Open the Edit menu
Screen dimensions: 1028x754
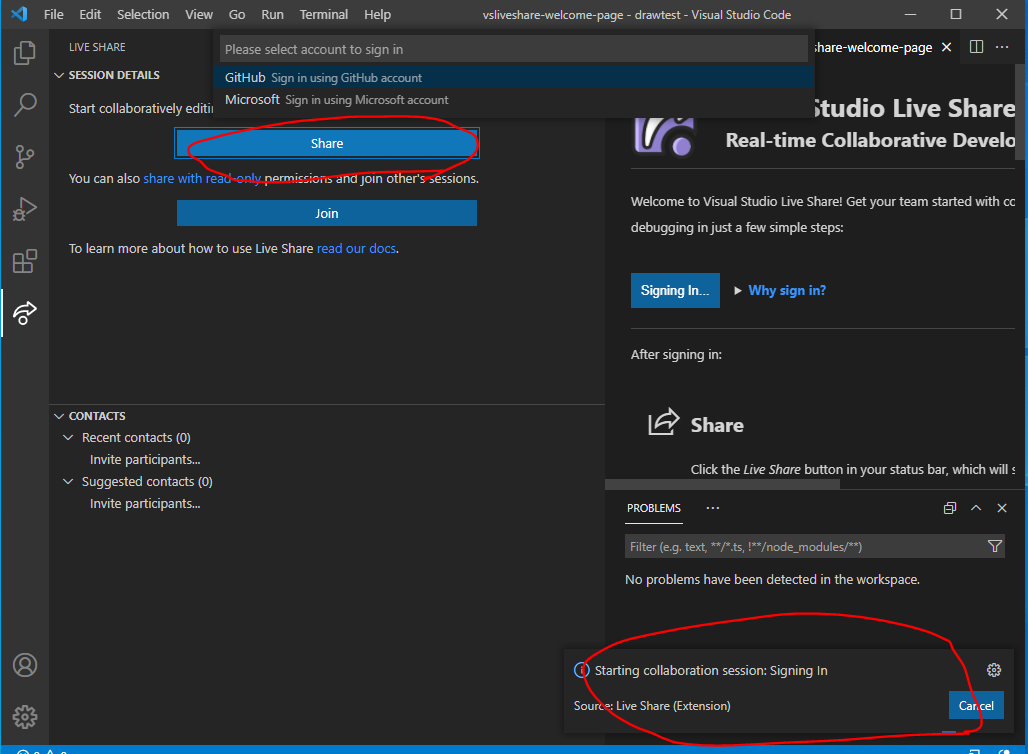(x=90, y=14)
